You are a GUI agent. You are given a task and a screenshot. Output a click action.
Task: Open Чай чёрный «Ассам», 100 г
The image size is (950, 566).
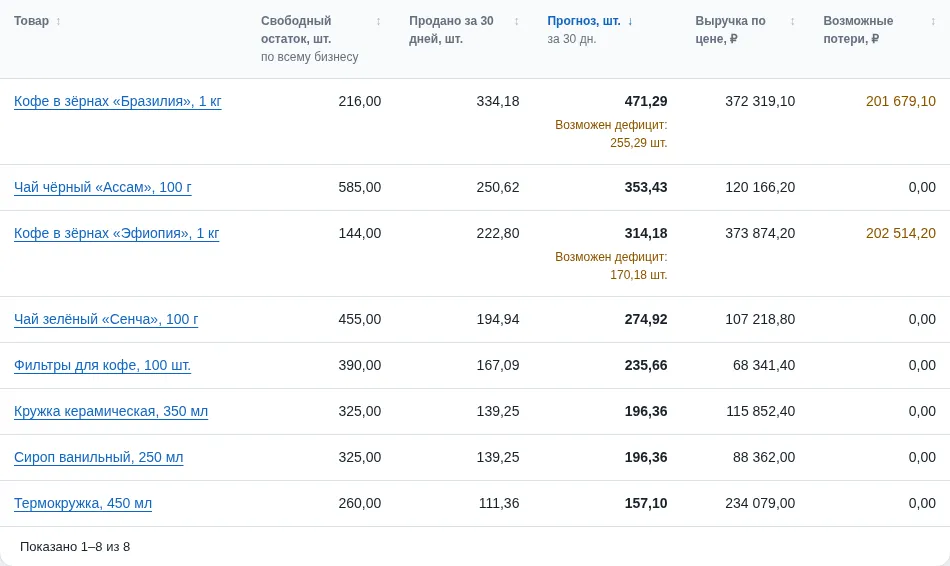[102, 187]
